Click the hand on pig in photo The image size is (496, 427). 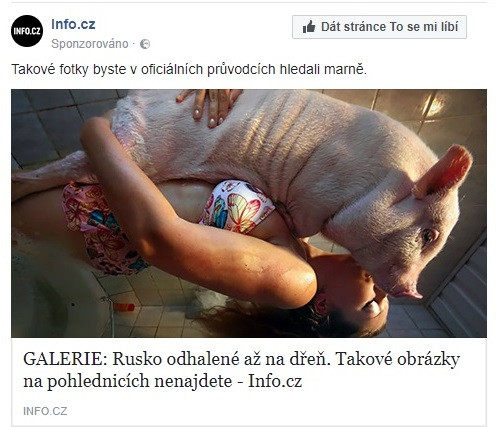[208, 107]
